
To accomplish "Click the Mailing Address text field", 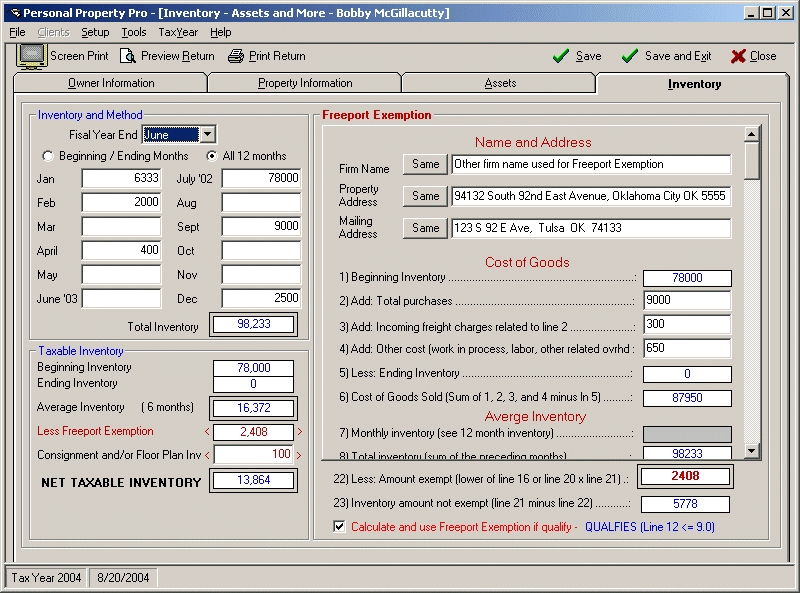I will coord(591,228).
